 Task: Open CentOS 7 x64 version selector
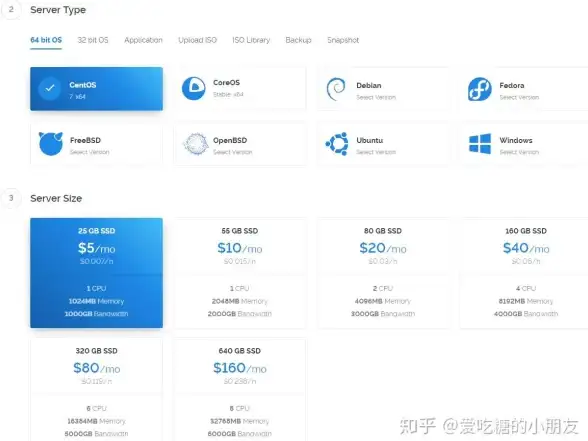coord(77,97)
